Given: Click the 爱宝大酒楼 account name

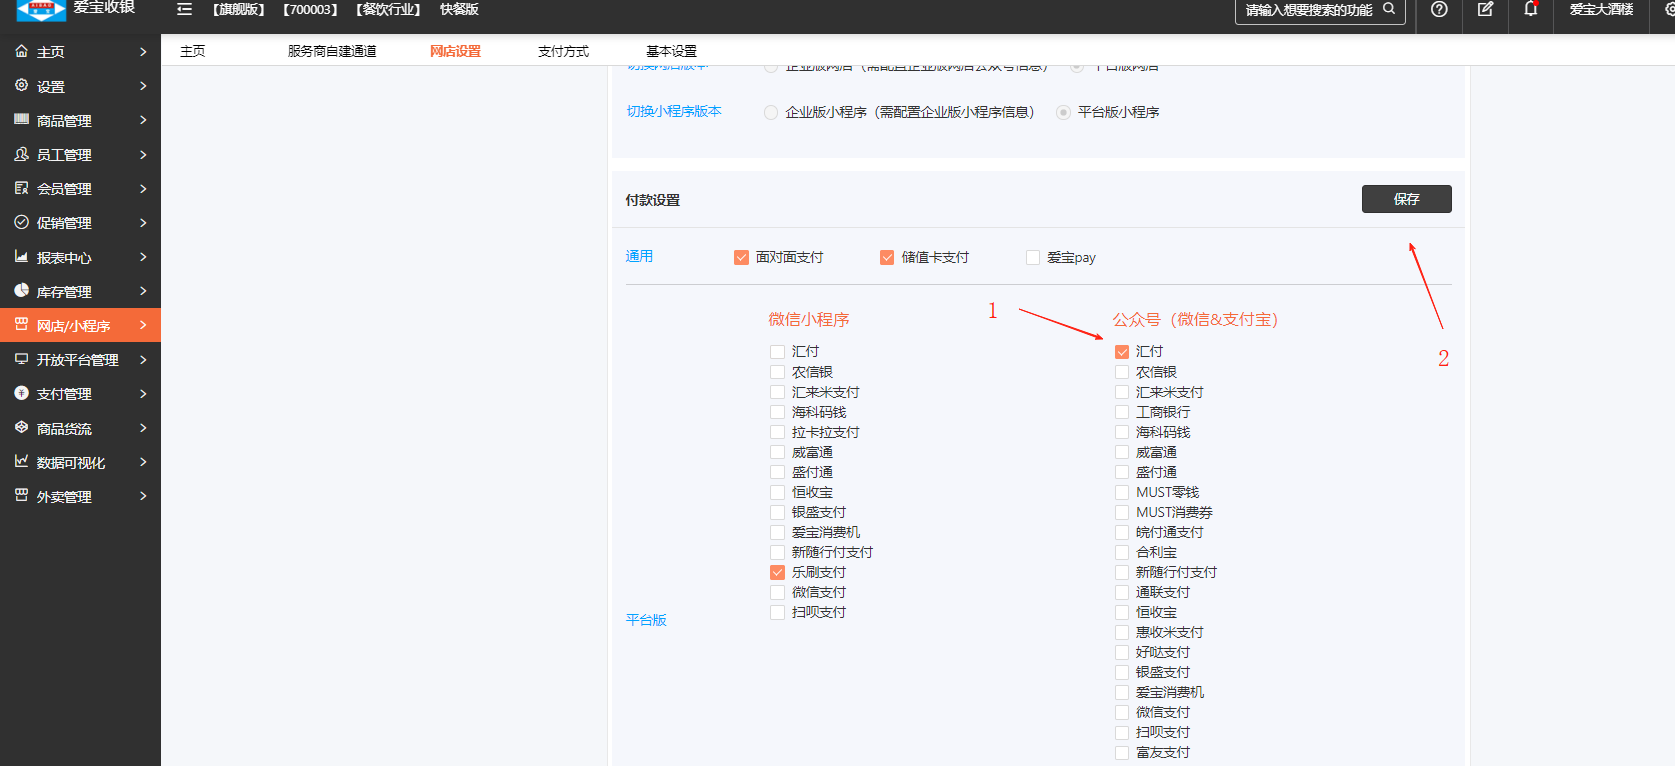Looking at the screenshot, I should [x=1601, y=9].
